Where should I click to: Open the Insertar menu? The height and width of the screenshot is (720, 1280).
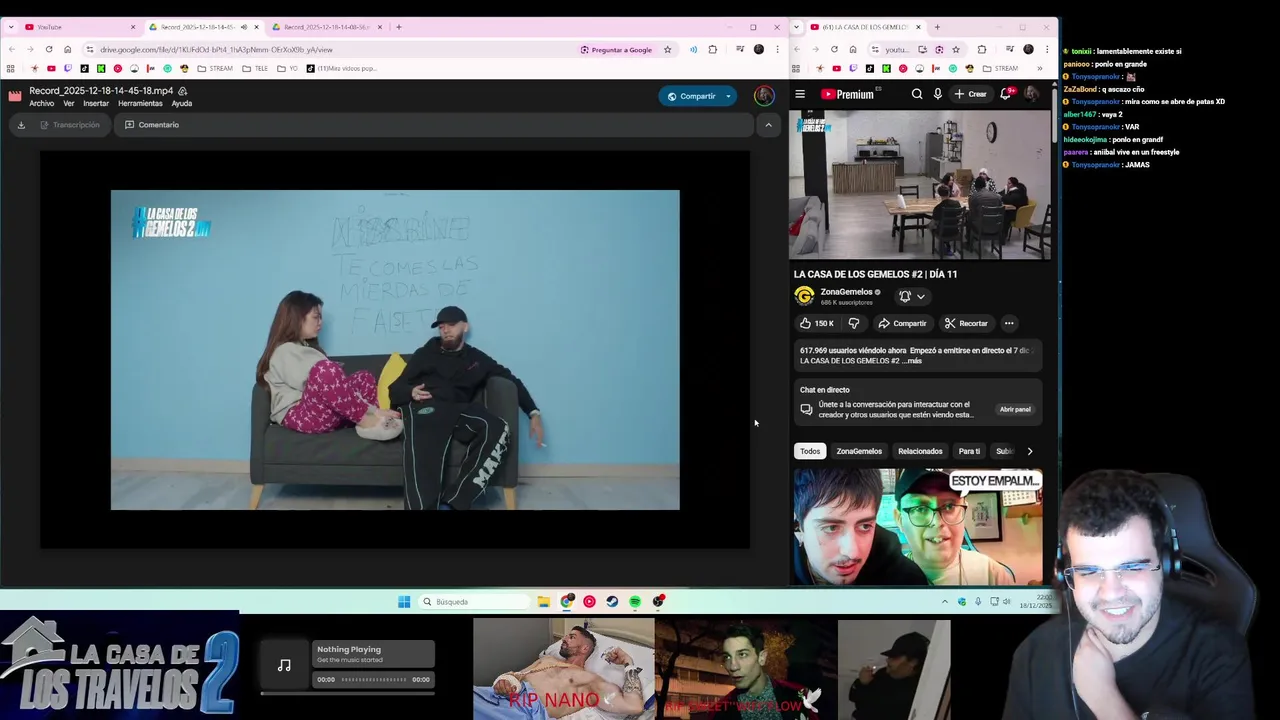[x=96, y=103]
